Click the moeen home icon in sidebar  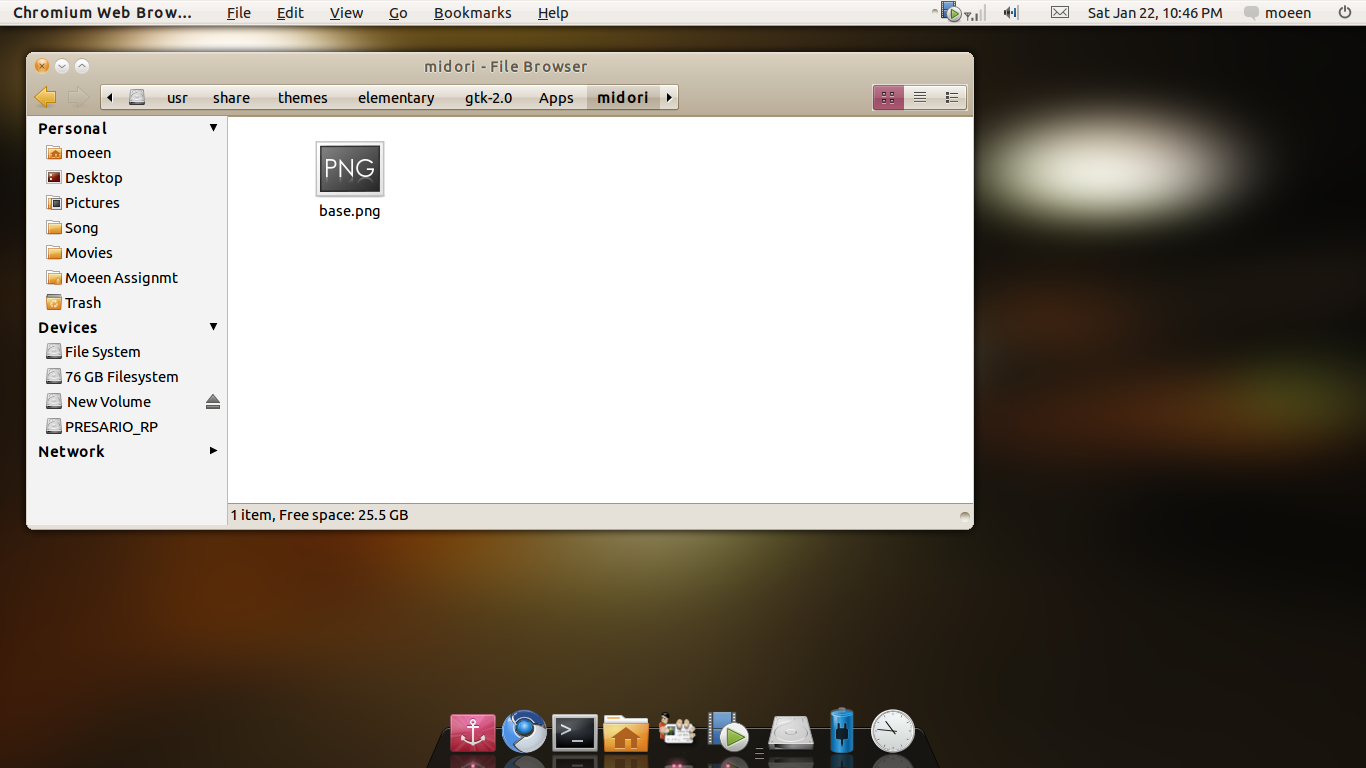(x=54, y=153)
